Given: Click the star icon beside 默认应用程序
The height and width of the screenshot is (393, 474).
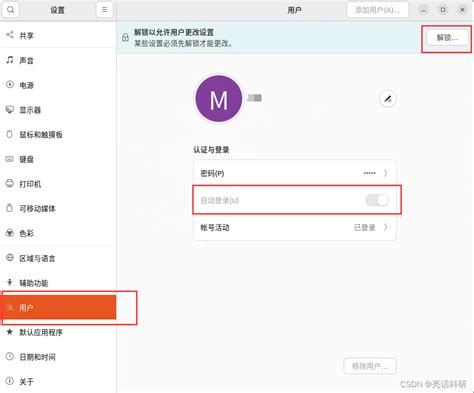Looking at the screenshot, I should [10, 332].
